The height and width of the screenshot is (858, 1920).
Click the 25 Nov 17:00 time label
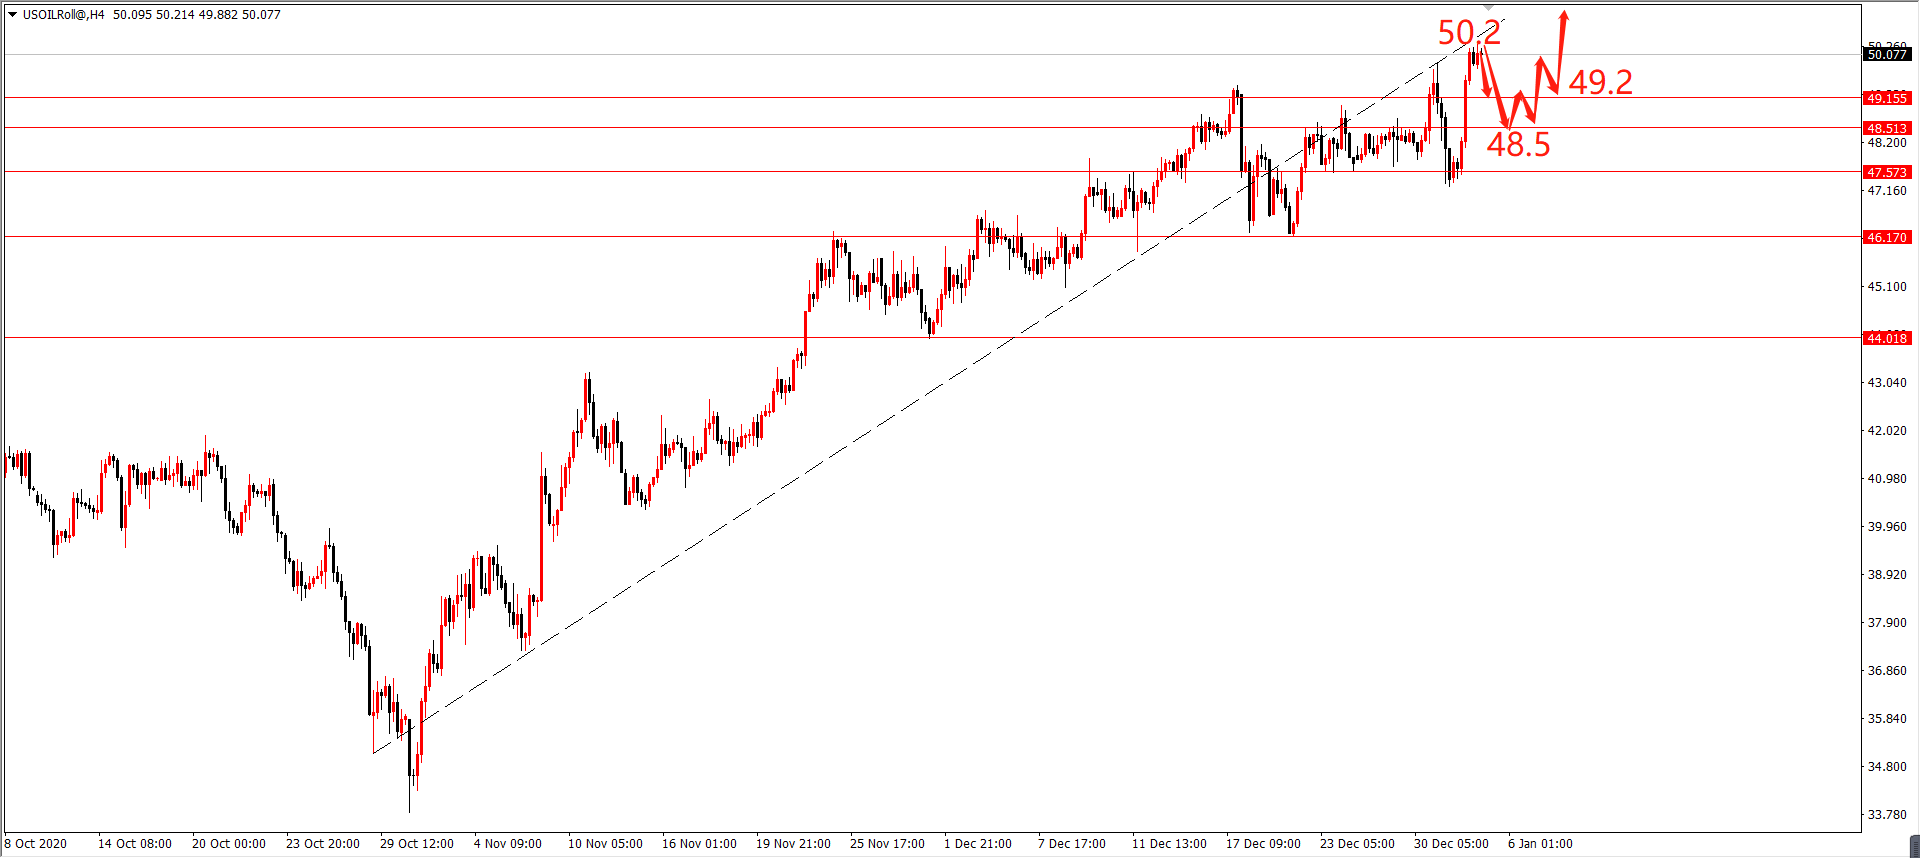point(887,844)
